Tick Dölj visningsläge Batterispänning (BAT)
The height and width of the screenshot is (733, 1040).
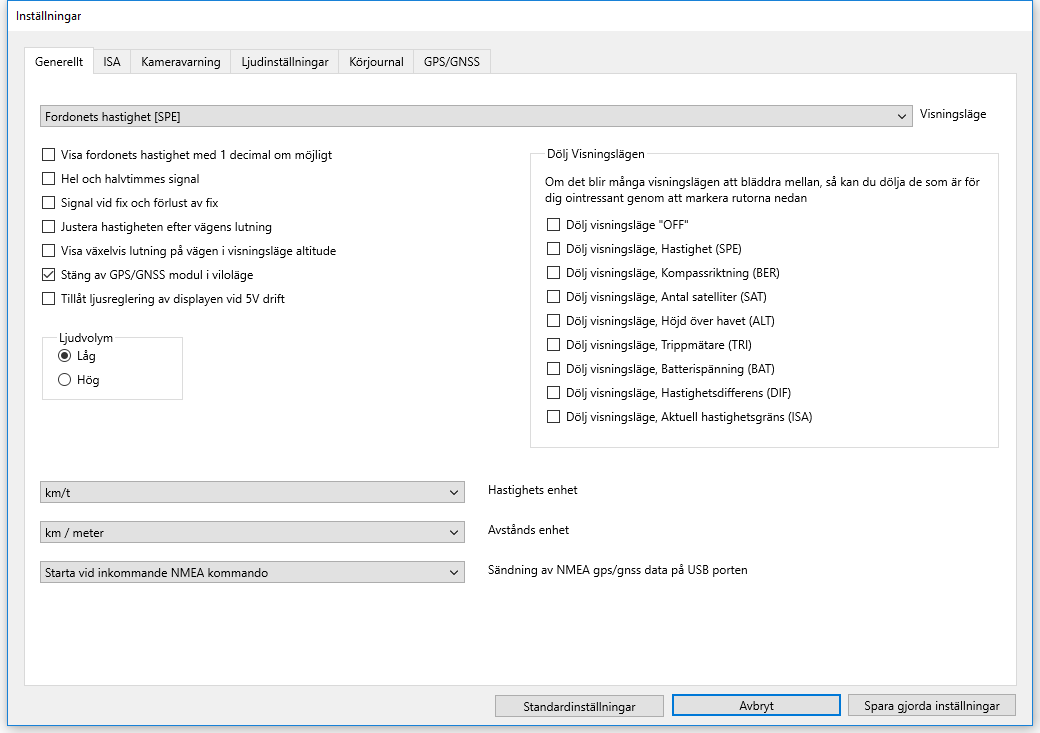click(x=554, y=369)
